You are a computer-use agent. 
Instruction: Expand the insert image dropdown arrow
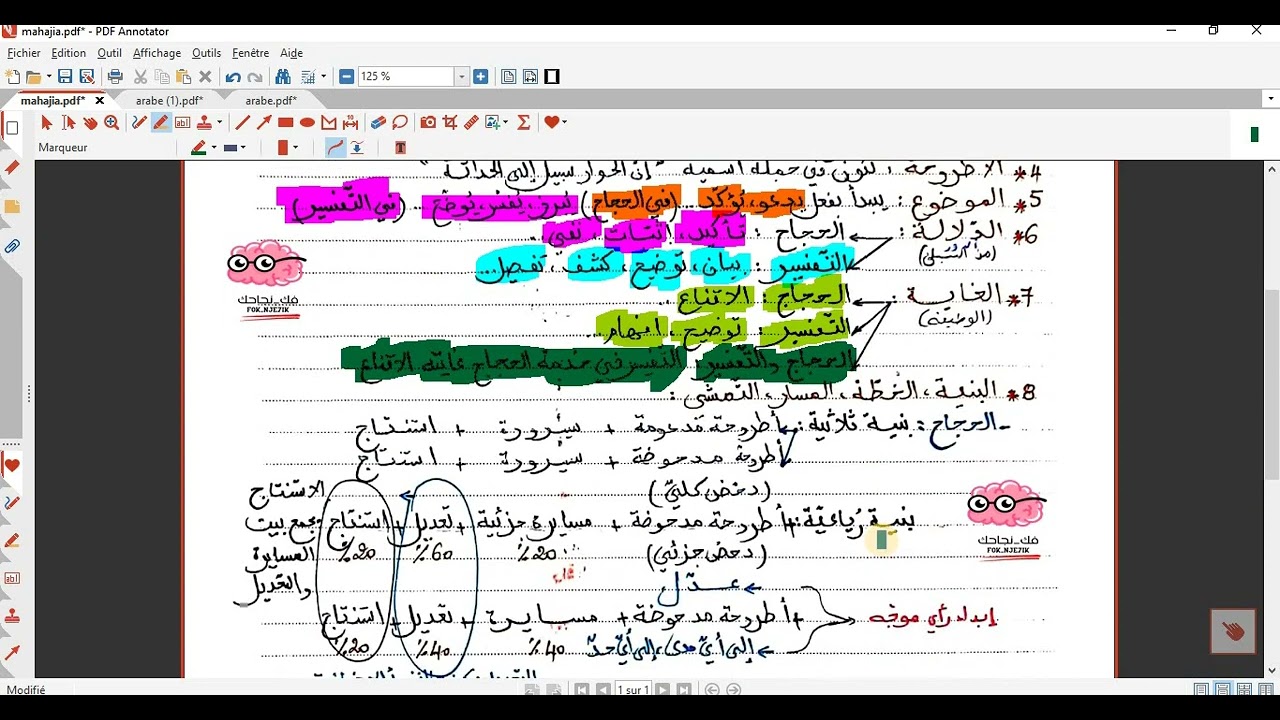pyautogui.click(x=505, y=122)
